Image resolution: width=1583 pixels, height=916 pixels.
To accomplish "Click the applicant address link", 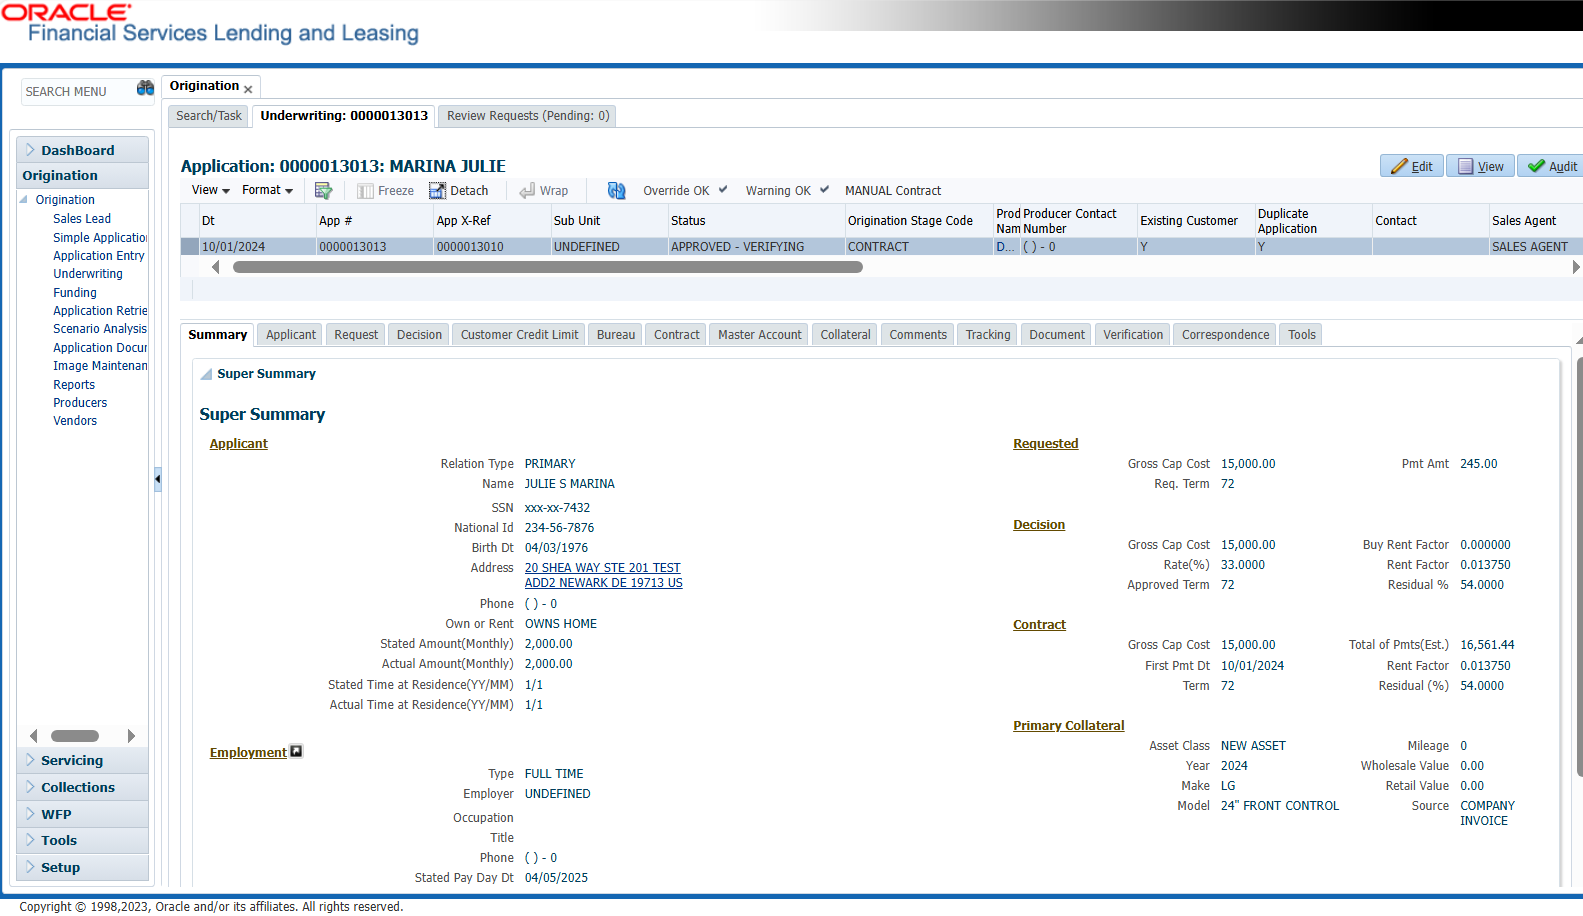I will point(604,575).
